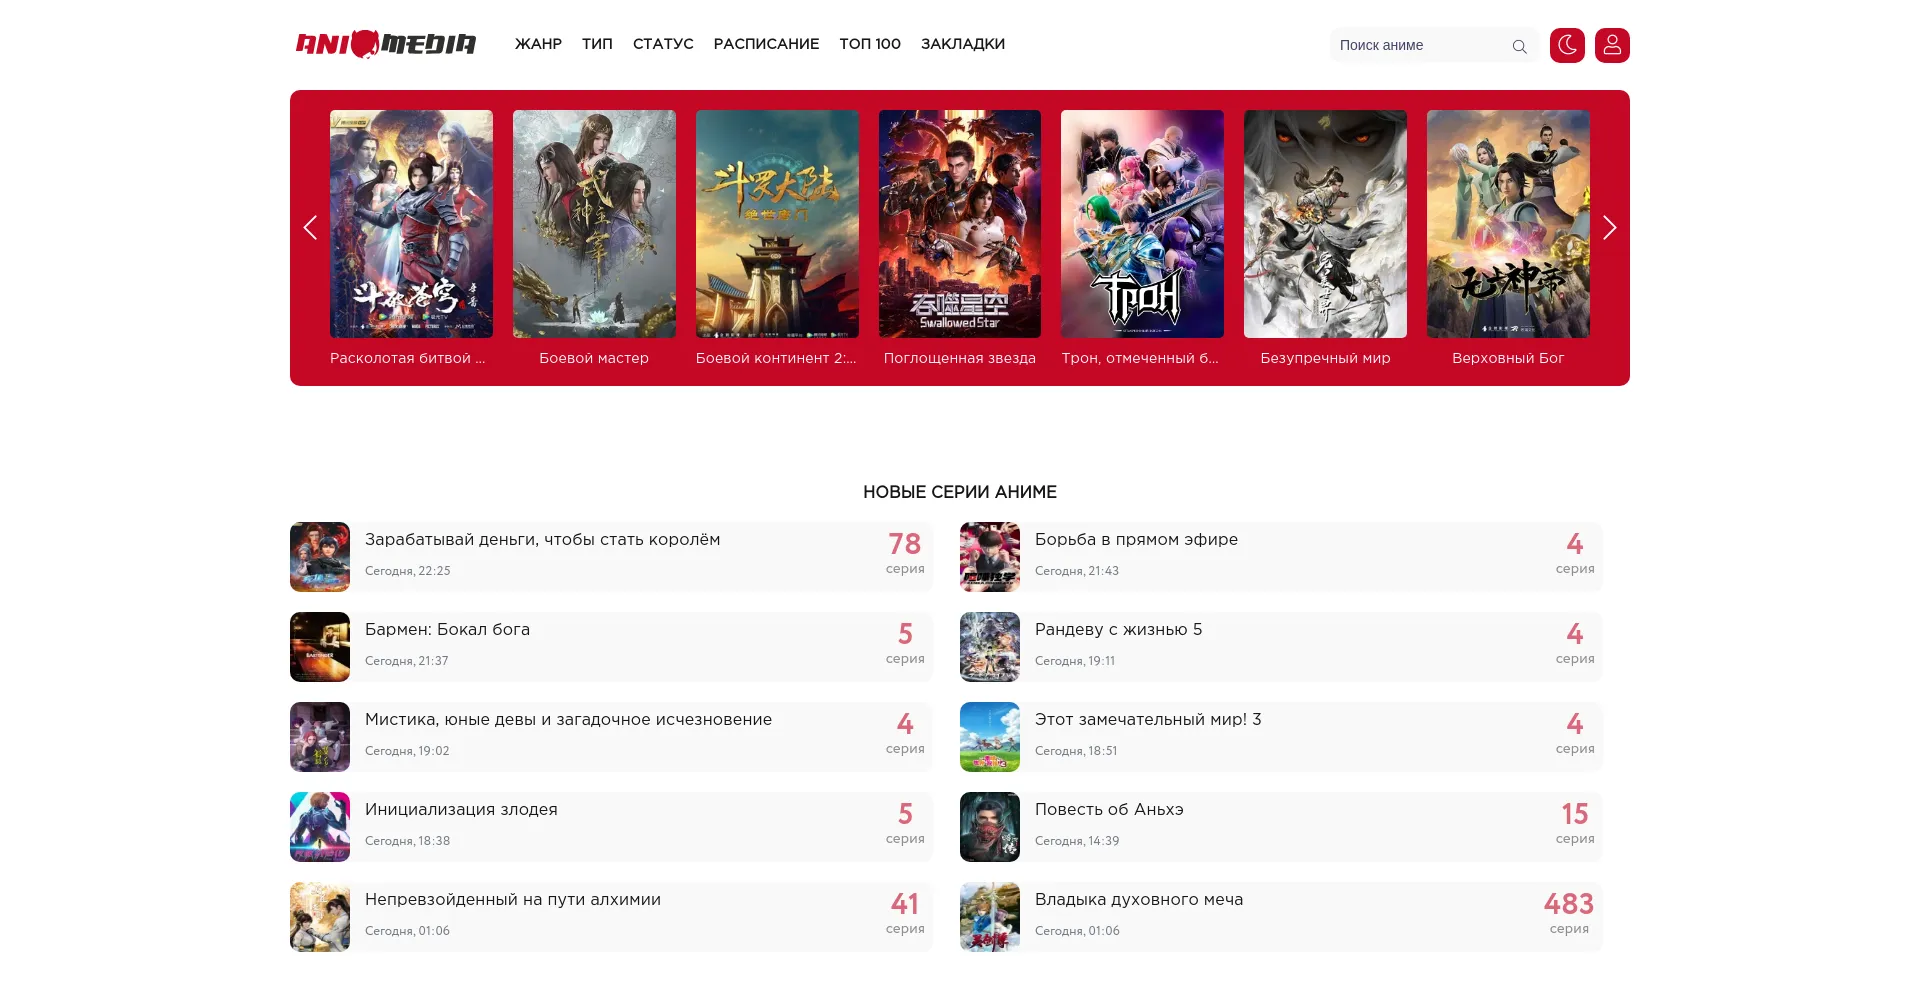Show next carousel slide arrow
The height and width of the screenshot is (993, 1920).
(1609, 228)
